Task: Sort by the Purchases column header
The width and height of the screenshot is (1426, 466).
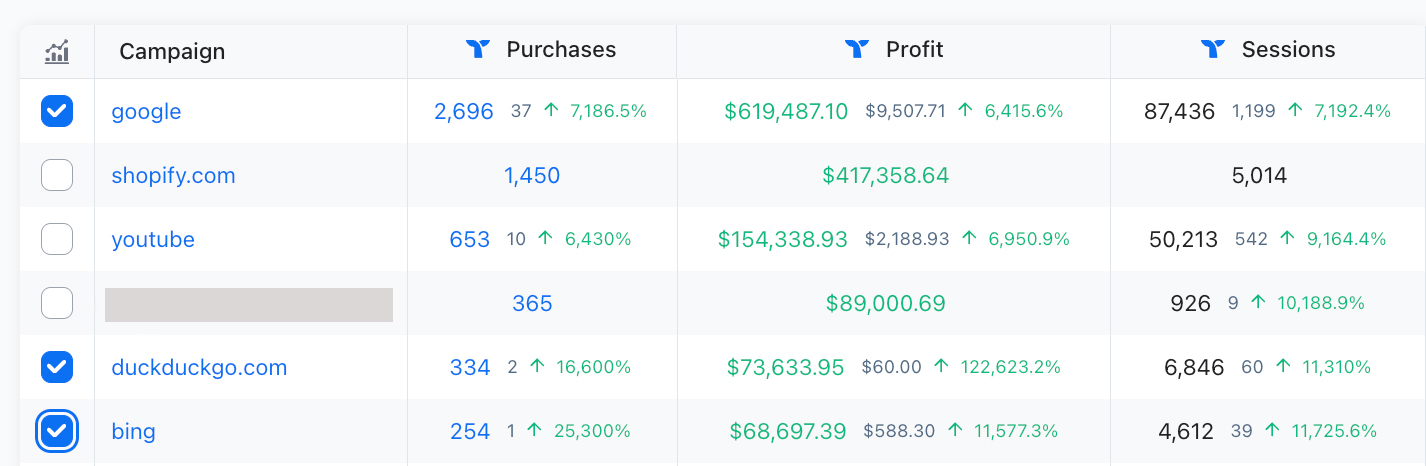Action: (561, 49)
